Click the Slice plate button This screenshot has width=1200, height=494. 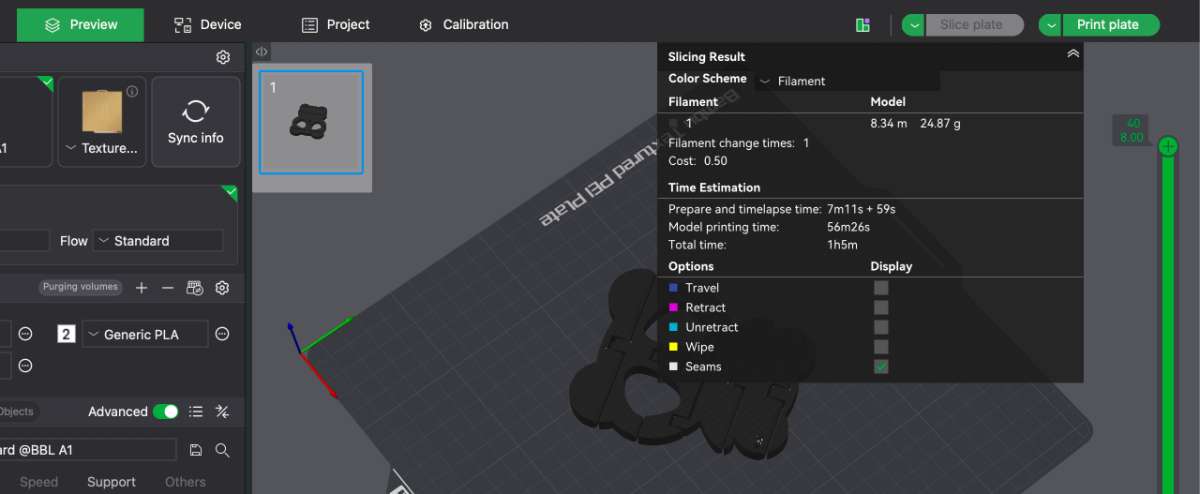pos(974,25)
